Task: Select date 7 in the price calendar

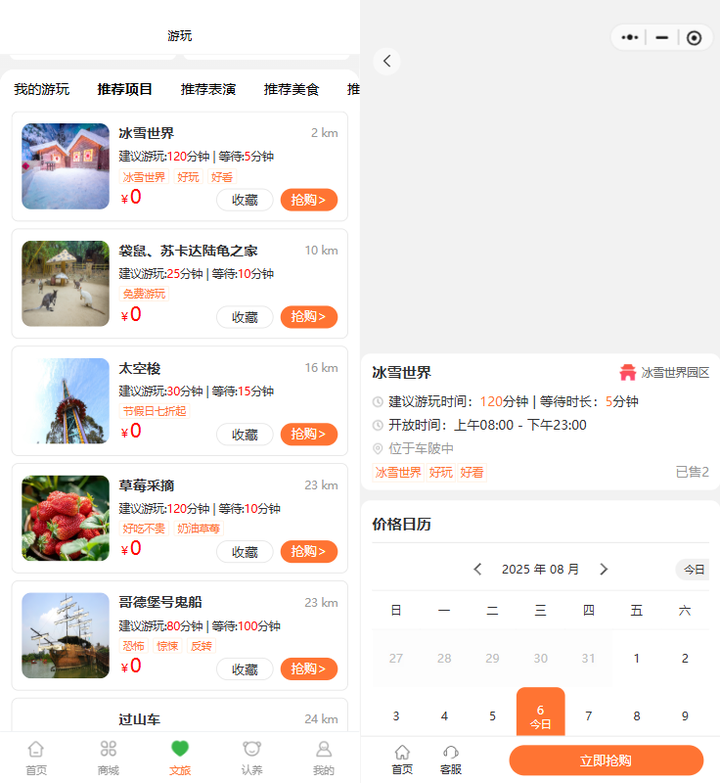Action: coord(589,716)
